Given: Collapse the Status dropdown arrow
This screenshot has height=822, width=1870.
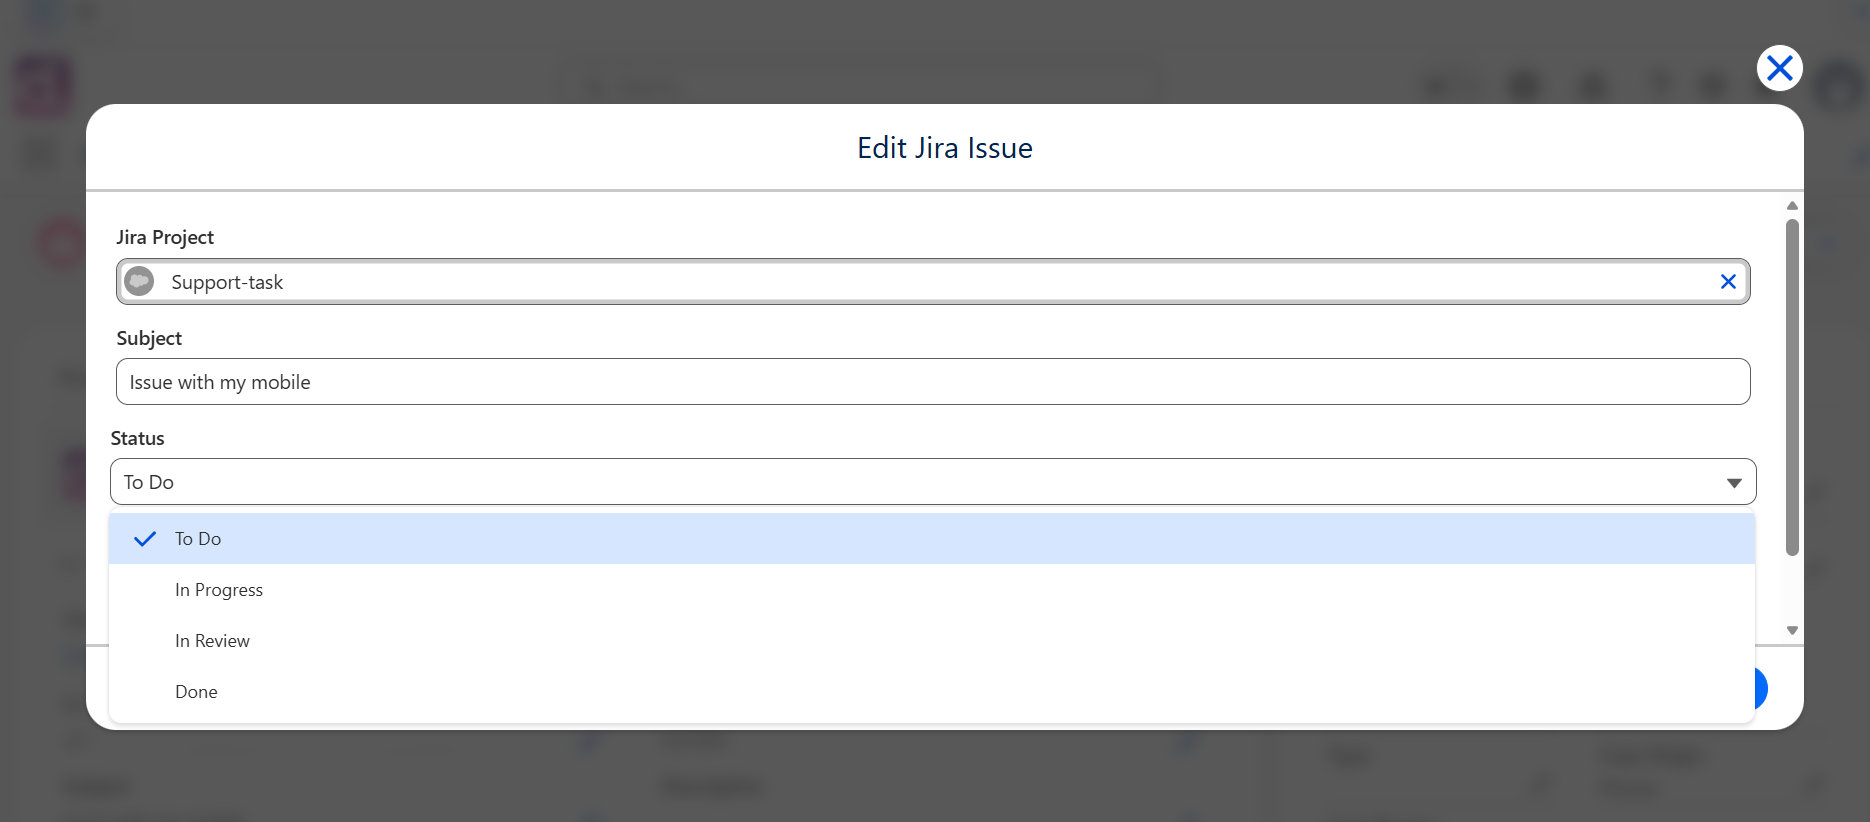Looking at the screenshot, I should click(1734, 483).
